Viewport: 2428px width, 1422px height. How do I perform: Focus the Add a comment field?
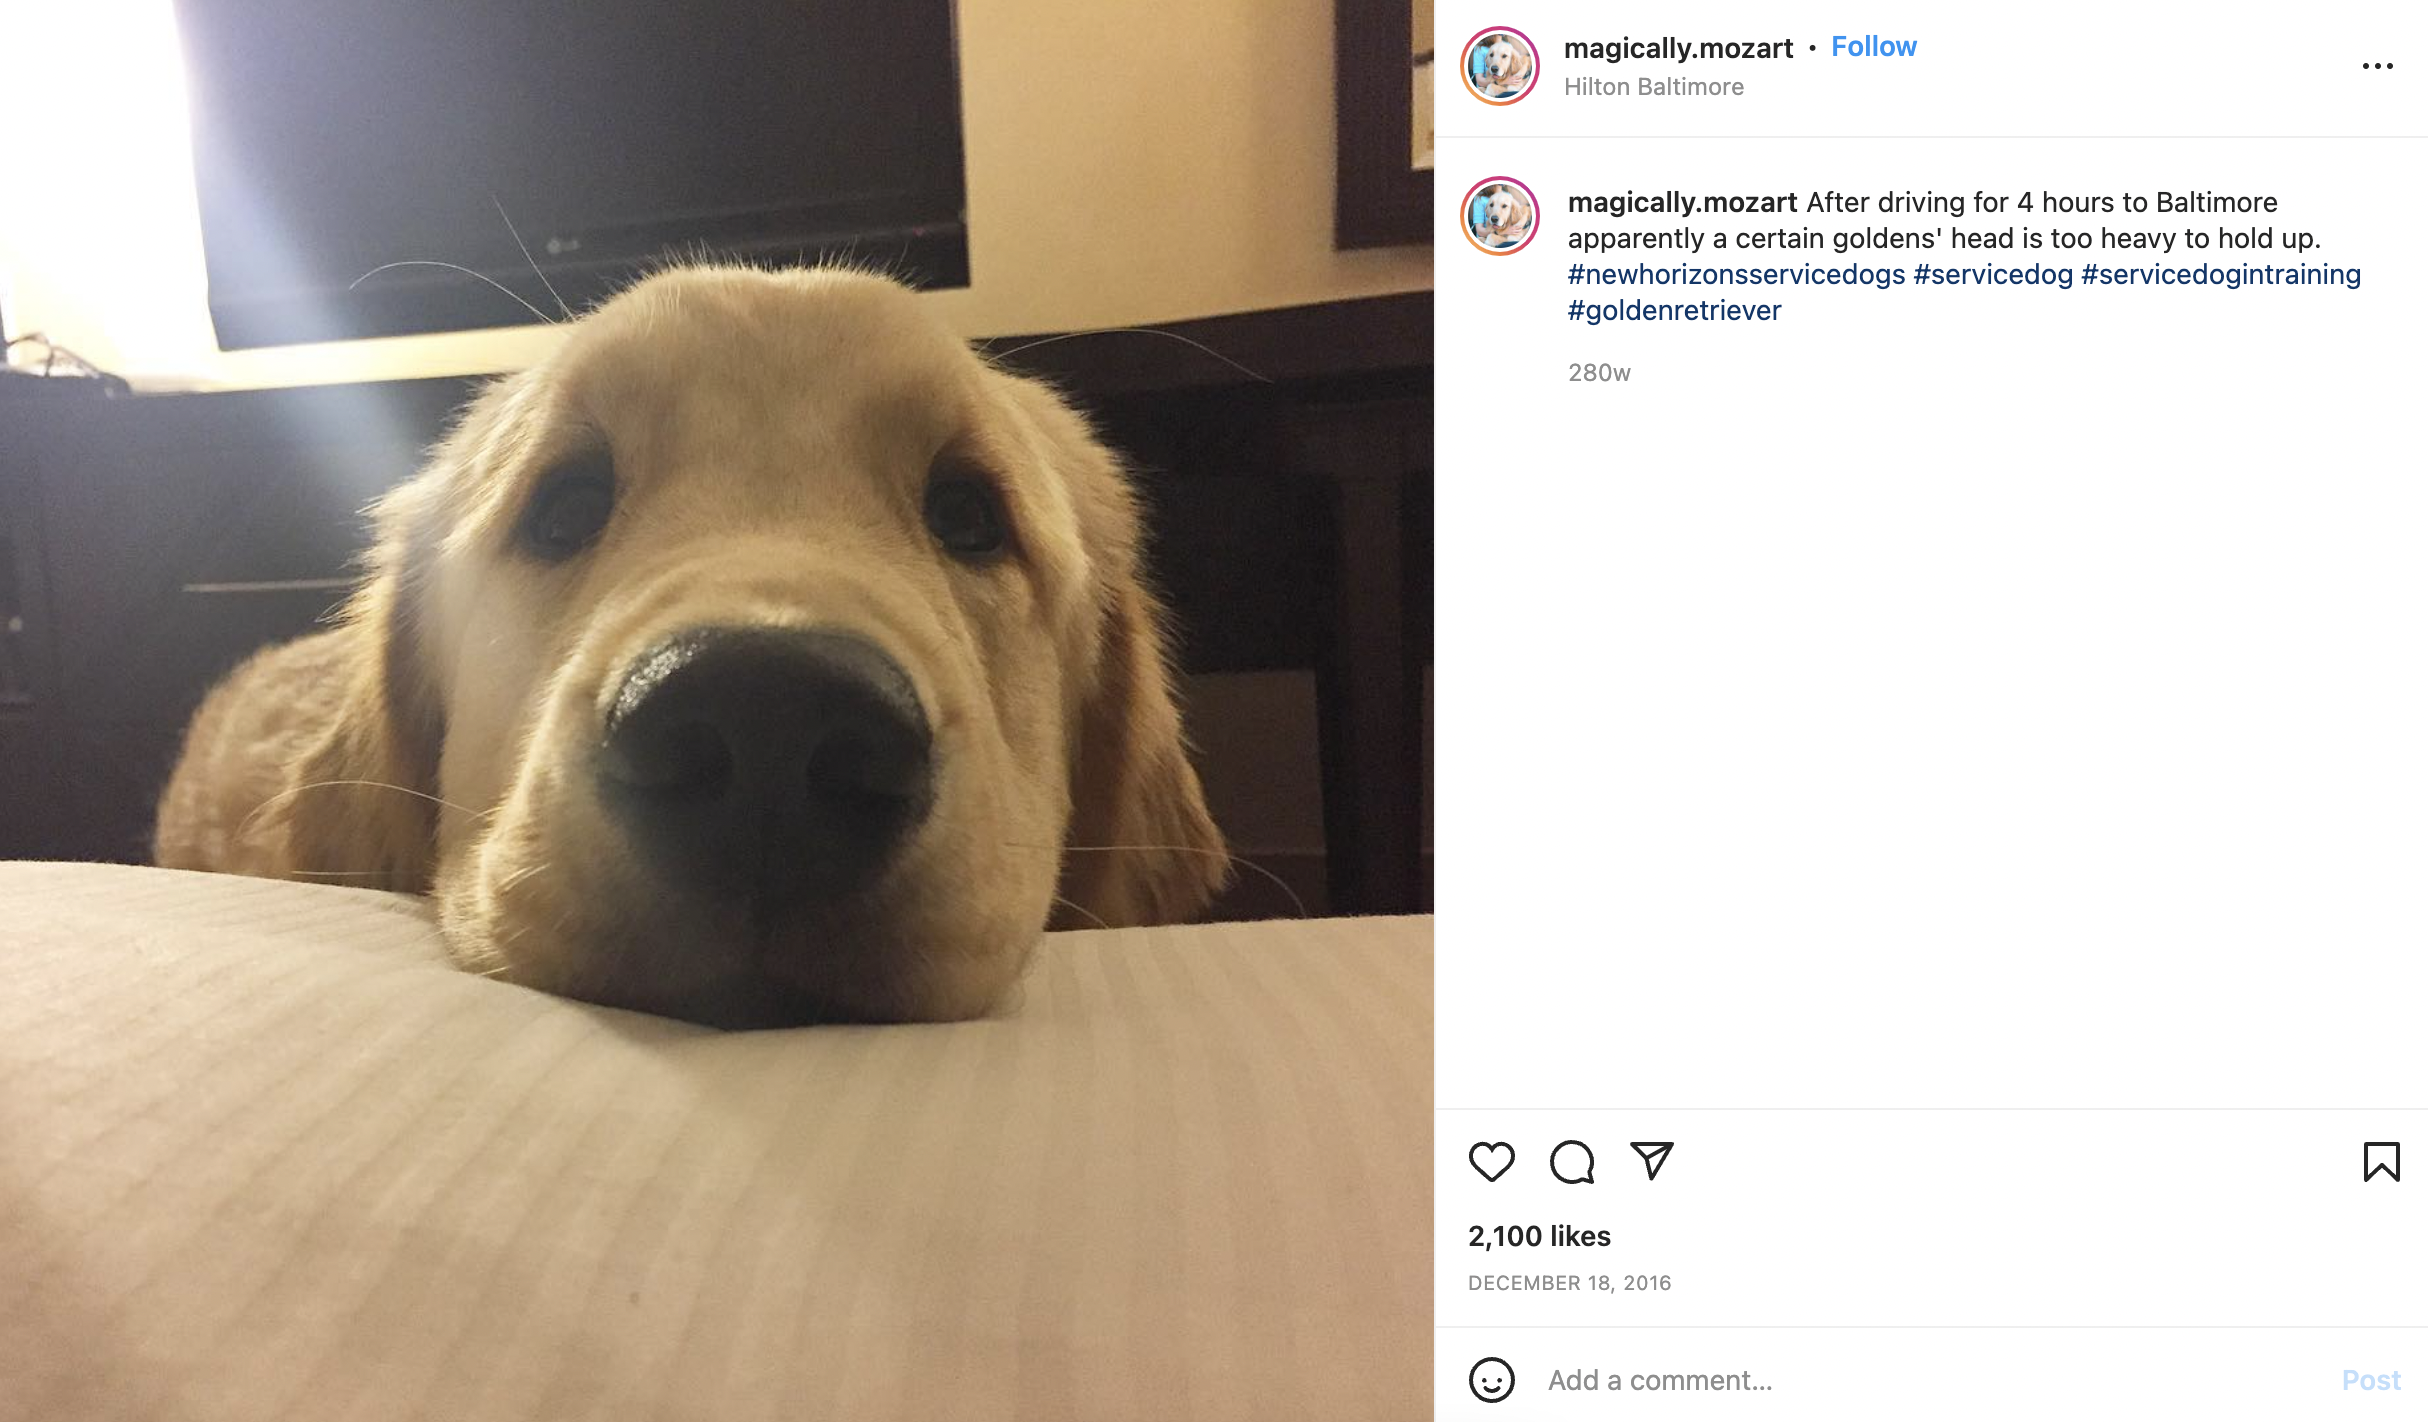(x=1930, y=1380)
